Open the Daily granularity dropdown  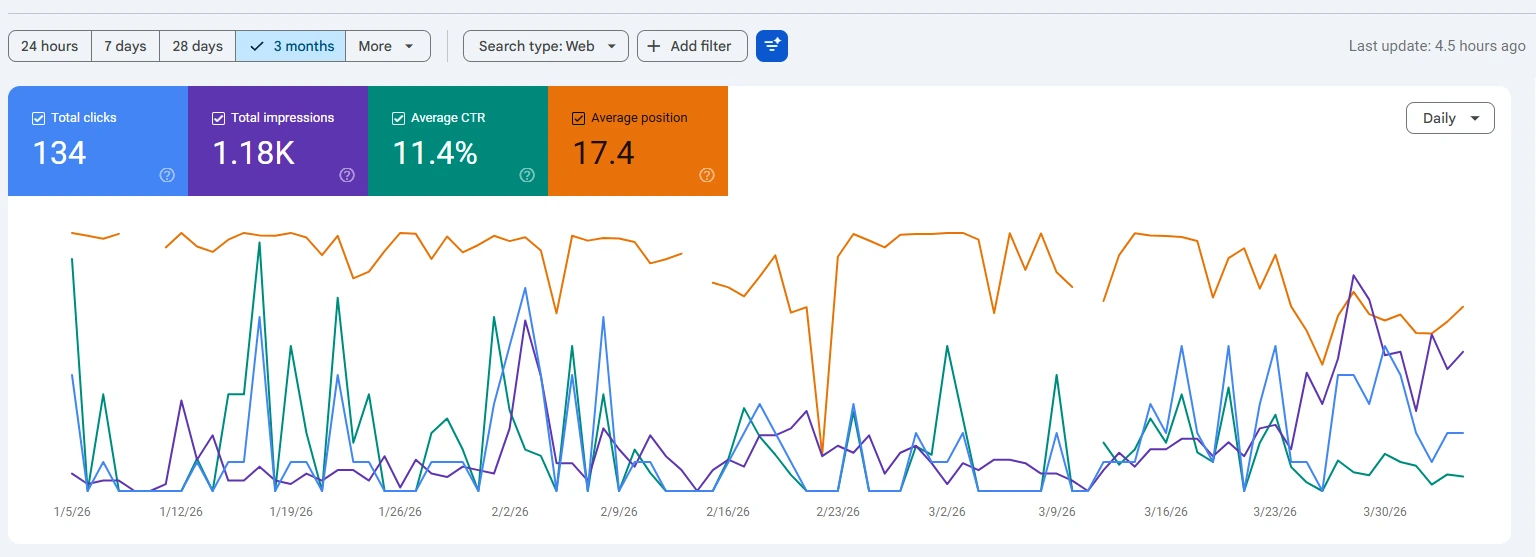[x=1450, y=118]
